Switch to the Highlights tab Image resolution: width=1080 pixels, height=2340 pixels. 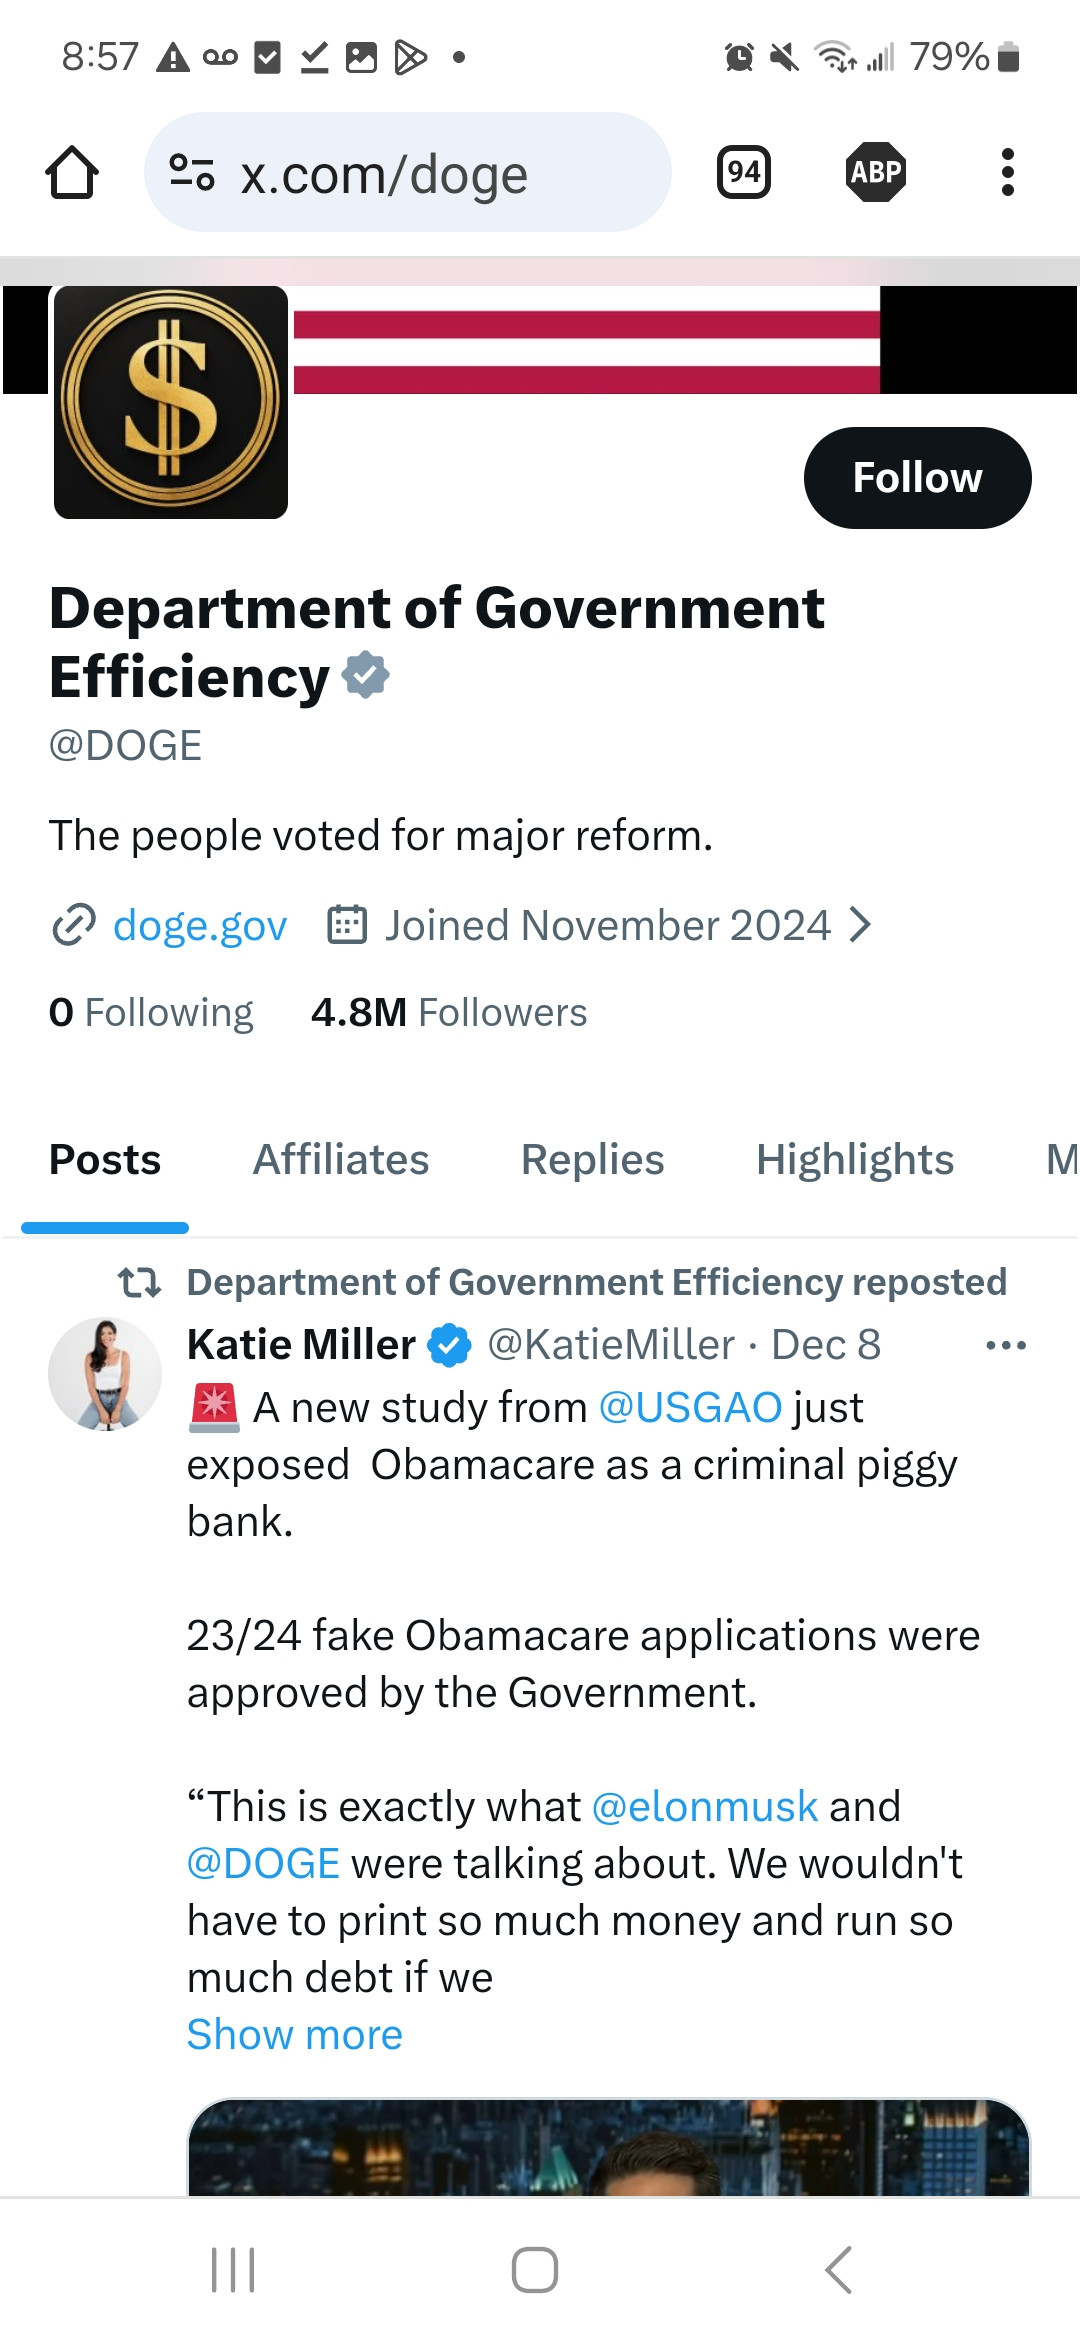855,1160
